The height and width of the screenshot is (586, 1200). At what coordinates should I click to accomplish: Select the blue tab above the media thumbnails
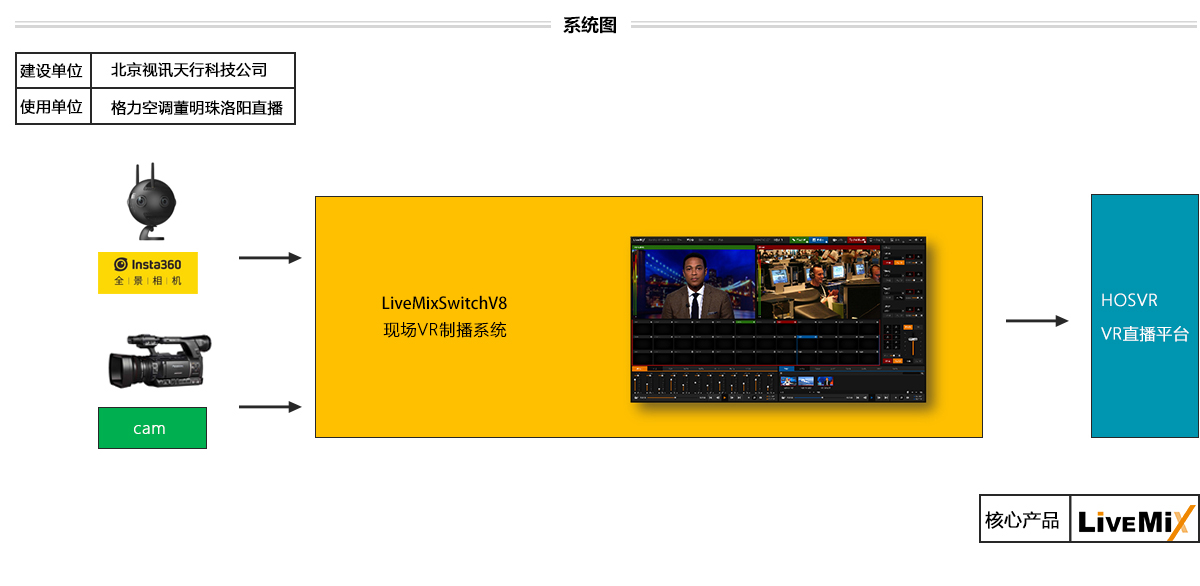tap(787, 369)
